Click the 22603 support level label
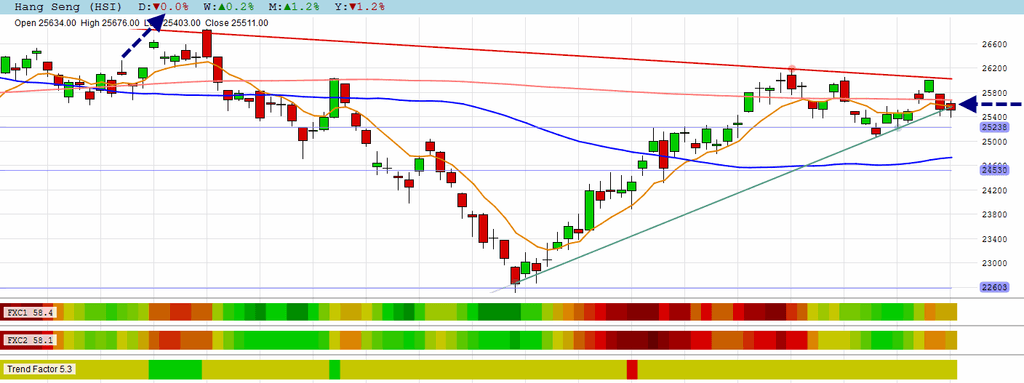 (x=994, y=288)
